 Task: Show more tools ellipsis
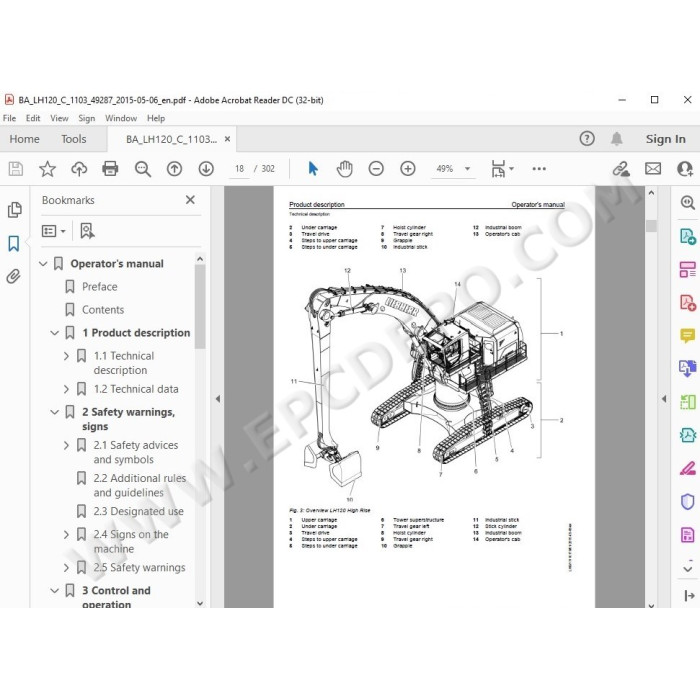point(539,169)
